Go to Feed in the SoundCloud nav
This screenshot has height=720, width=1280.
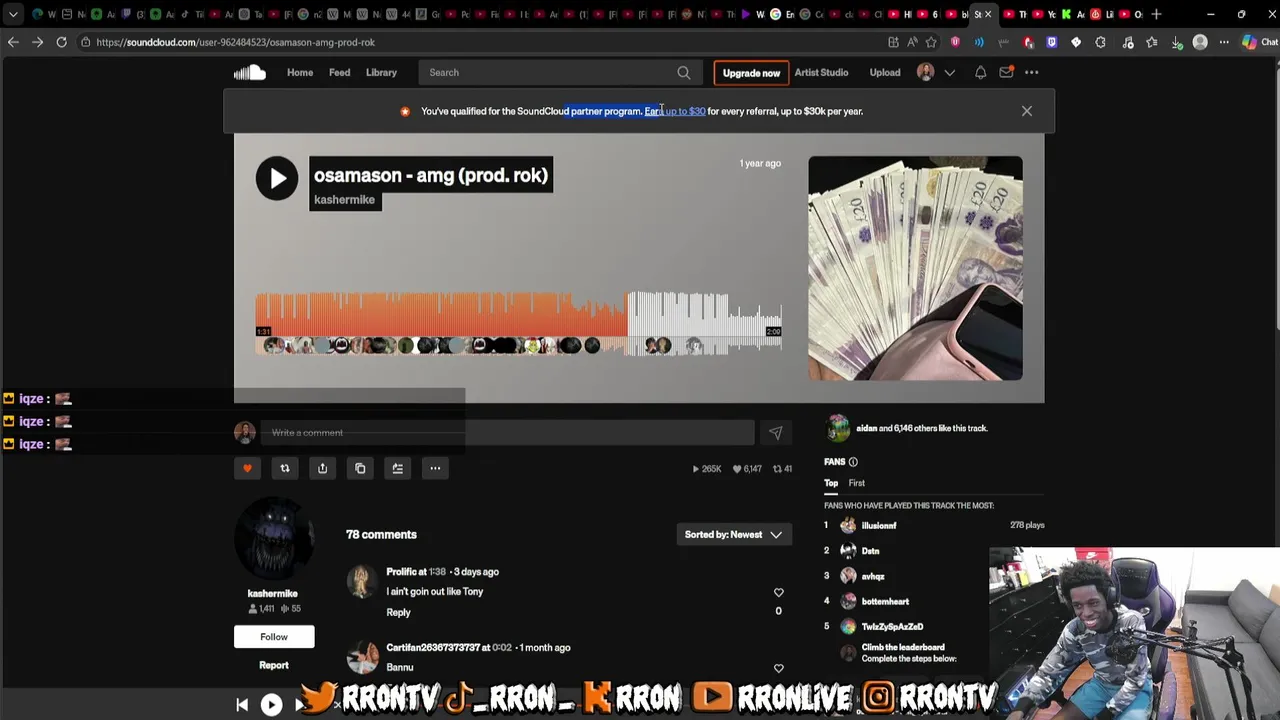[339, 72]
